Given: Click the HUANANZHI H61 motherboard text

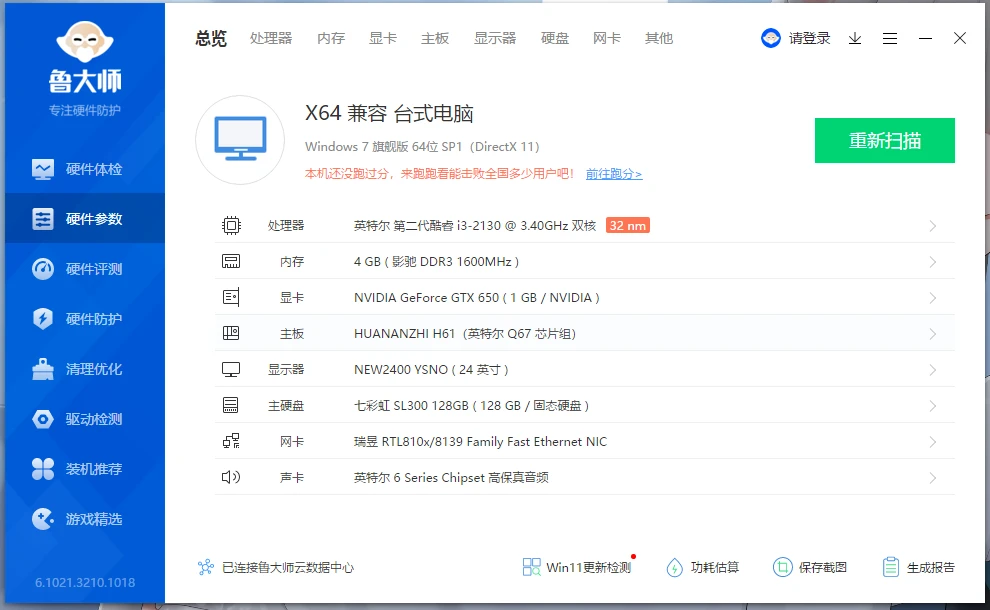Looking at the screenshot, I should point(465,333).
